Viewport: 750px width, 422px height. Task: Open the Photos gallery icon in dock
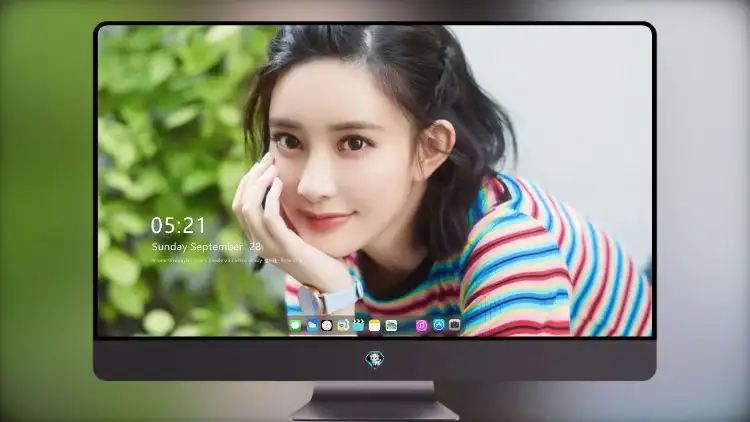391,326
